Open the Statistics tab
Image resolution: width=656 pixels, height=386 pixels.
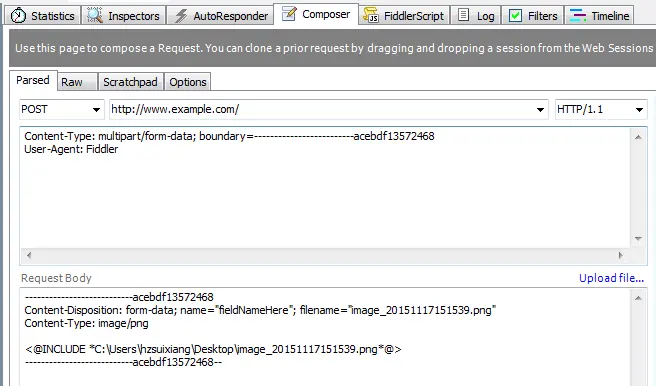(43, 15)
